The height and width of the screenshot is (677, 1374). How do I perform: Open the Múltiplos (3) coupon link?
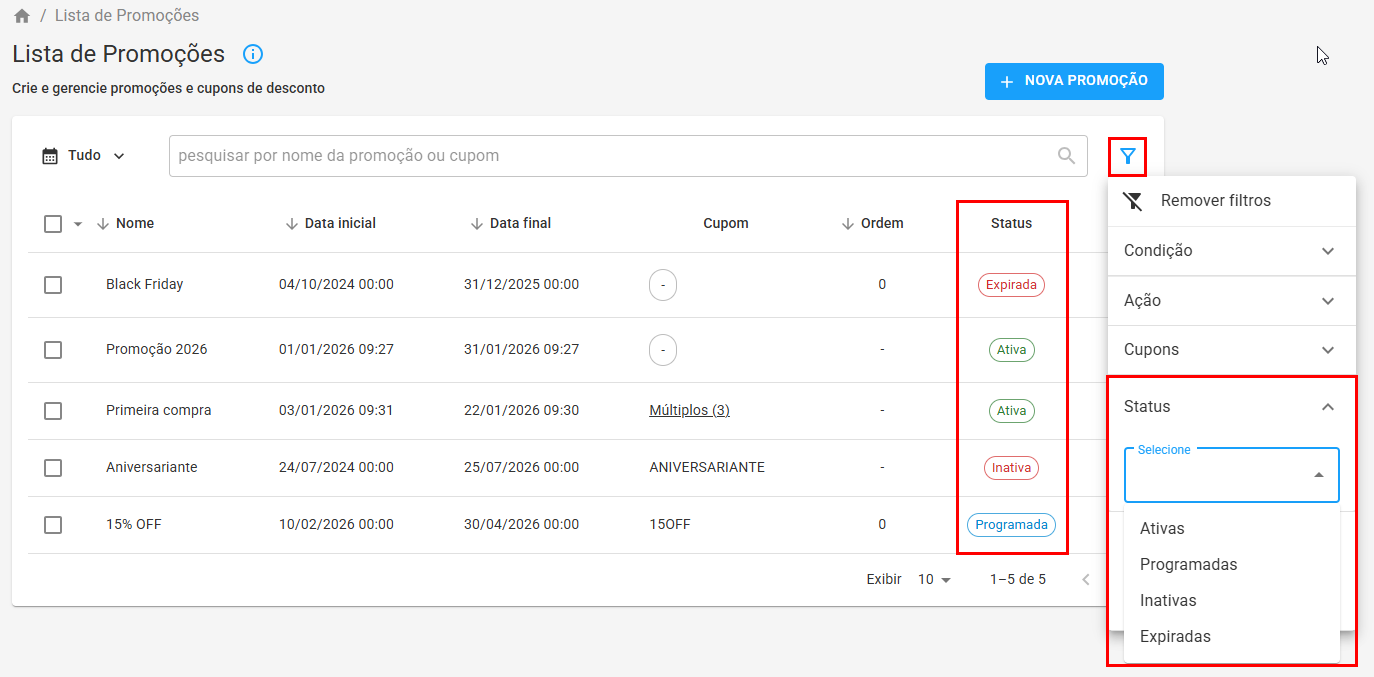click(689, 411)
